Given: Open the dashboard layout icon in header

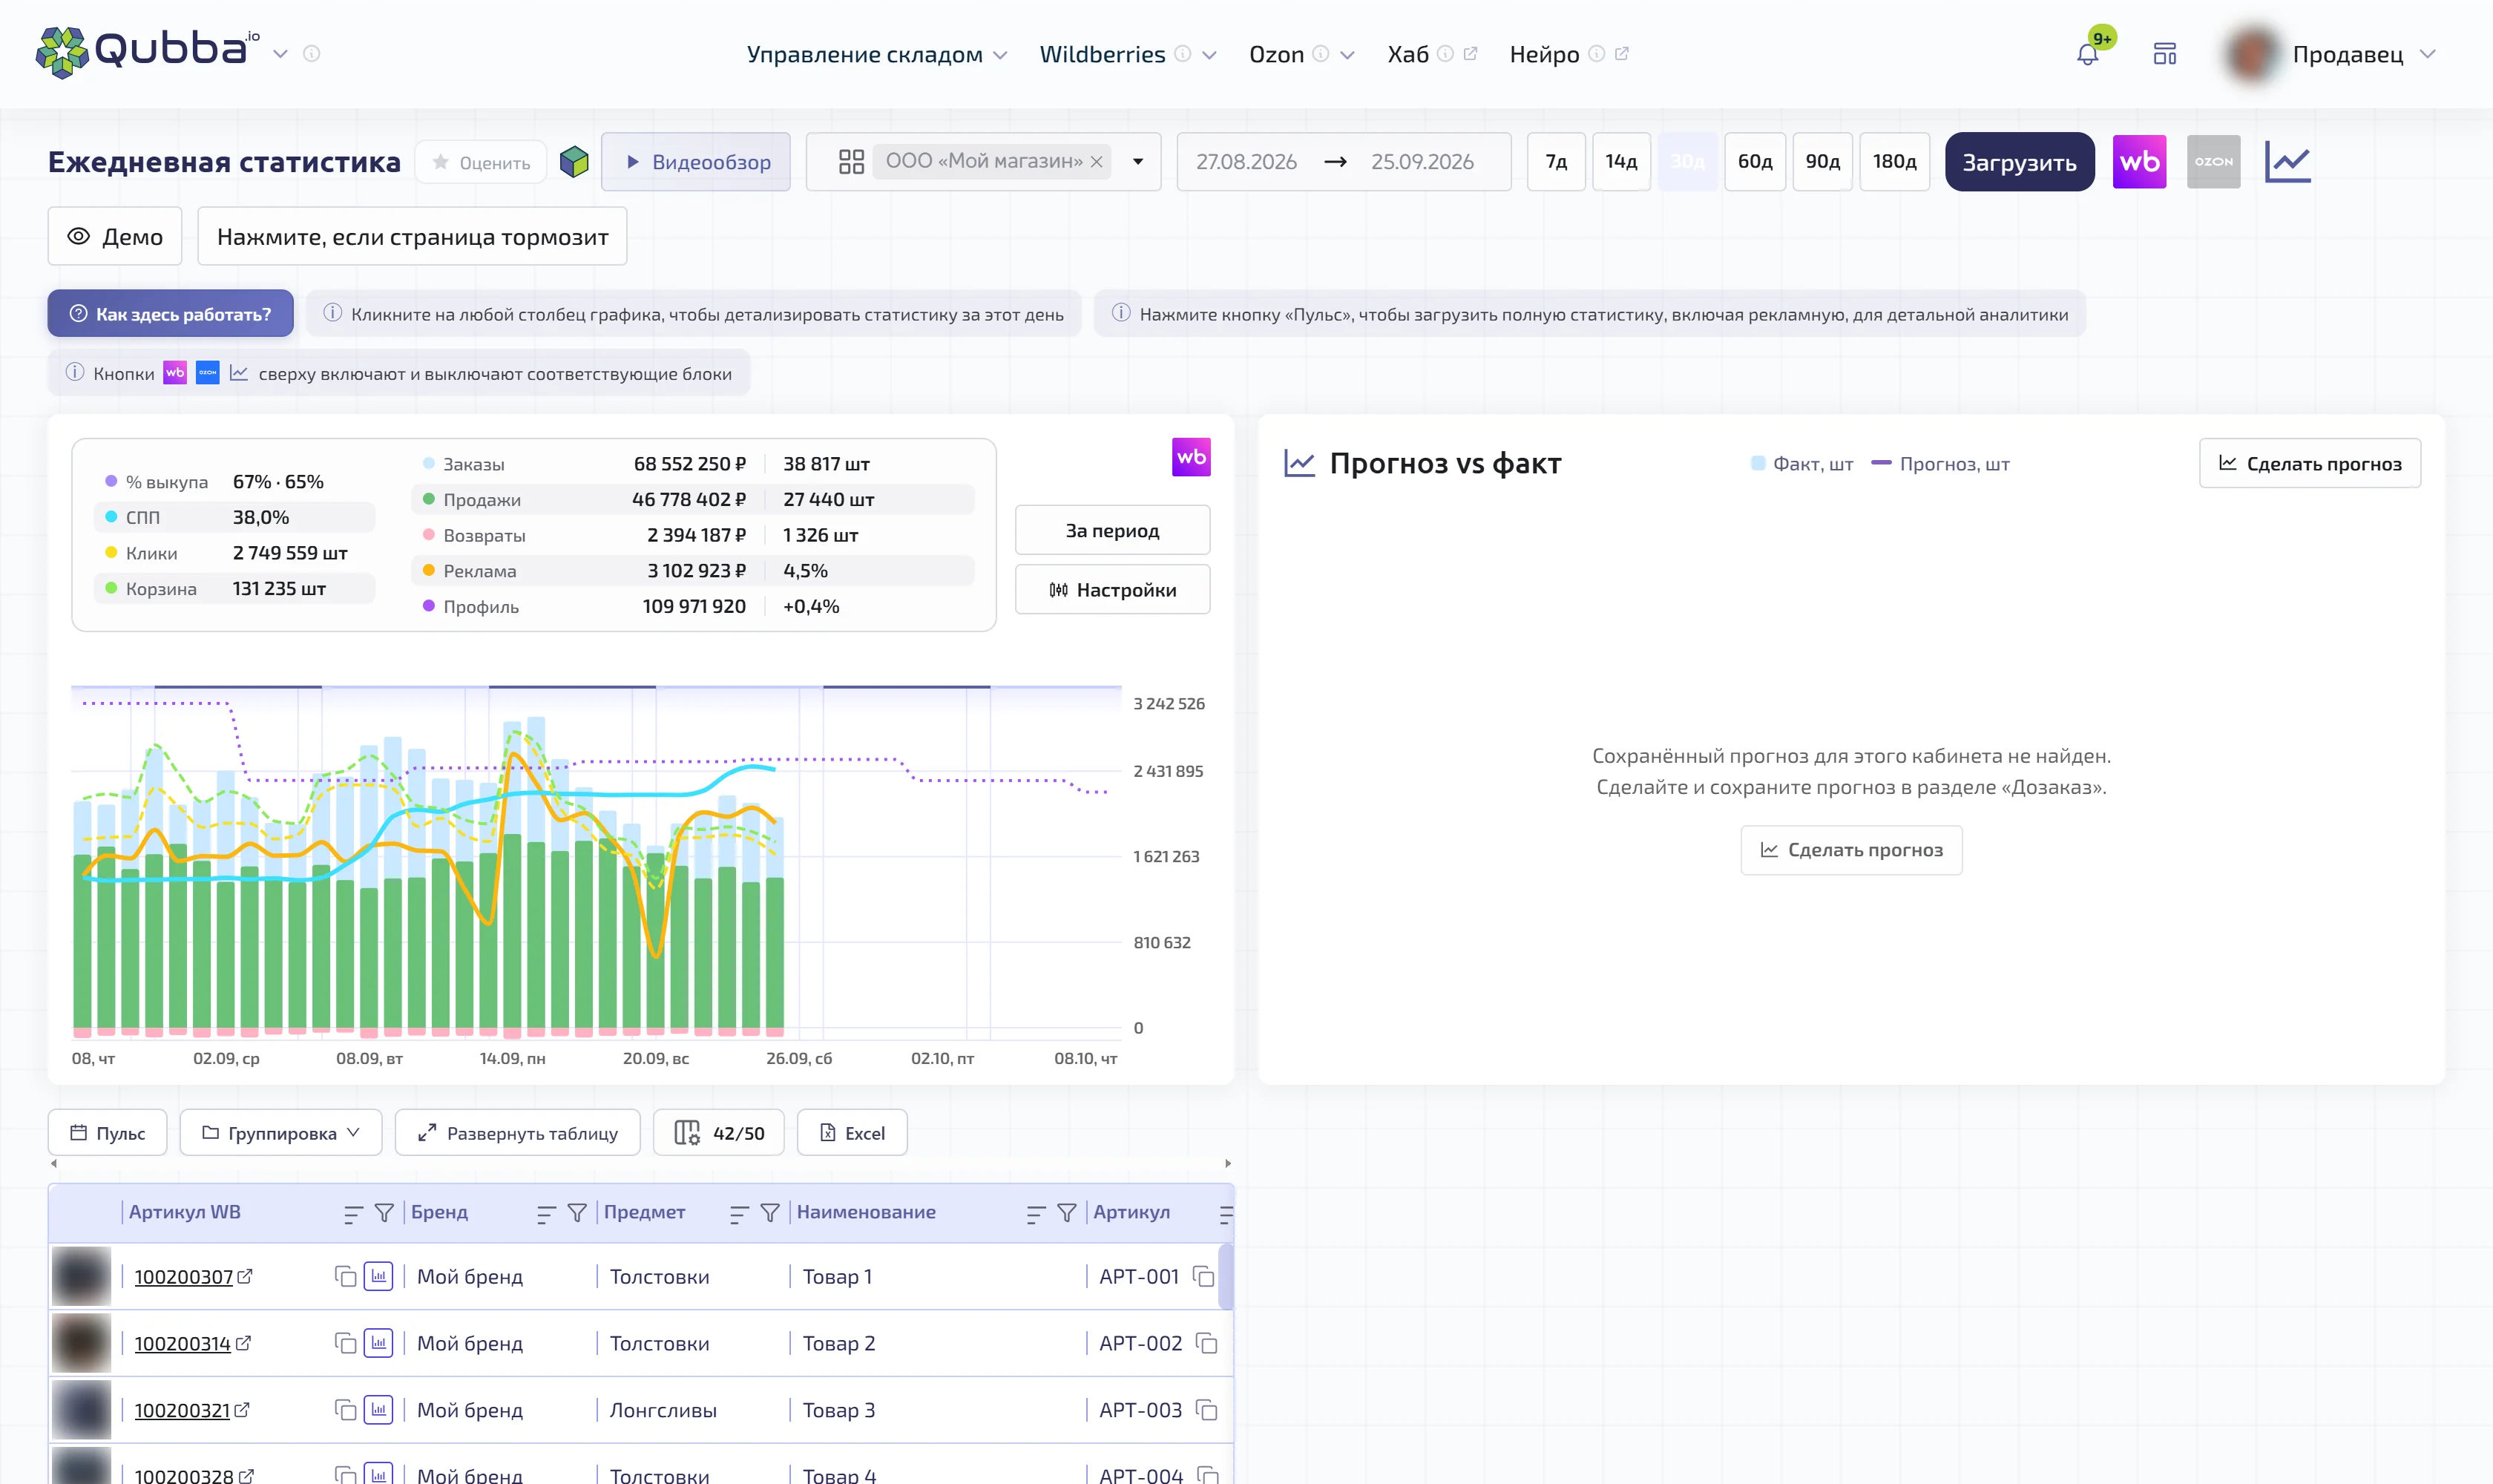Looking at the screenshot, I should [2164, 54].
